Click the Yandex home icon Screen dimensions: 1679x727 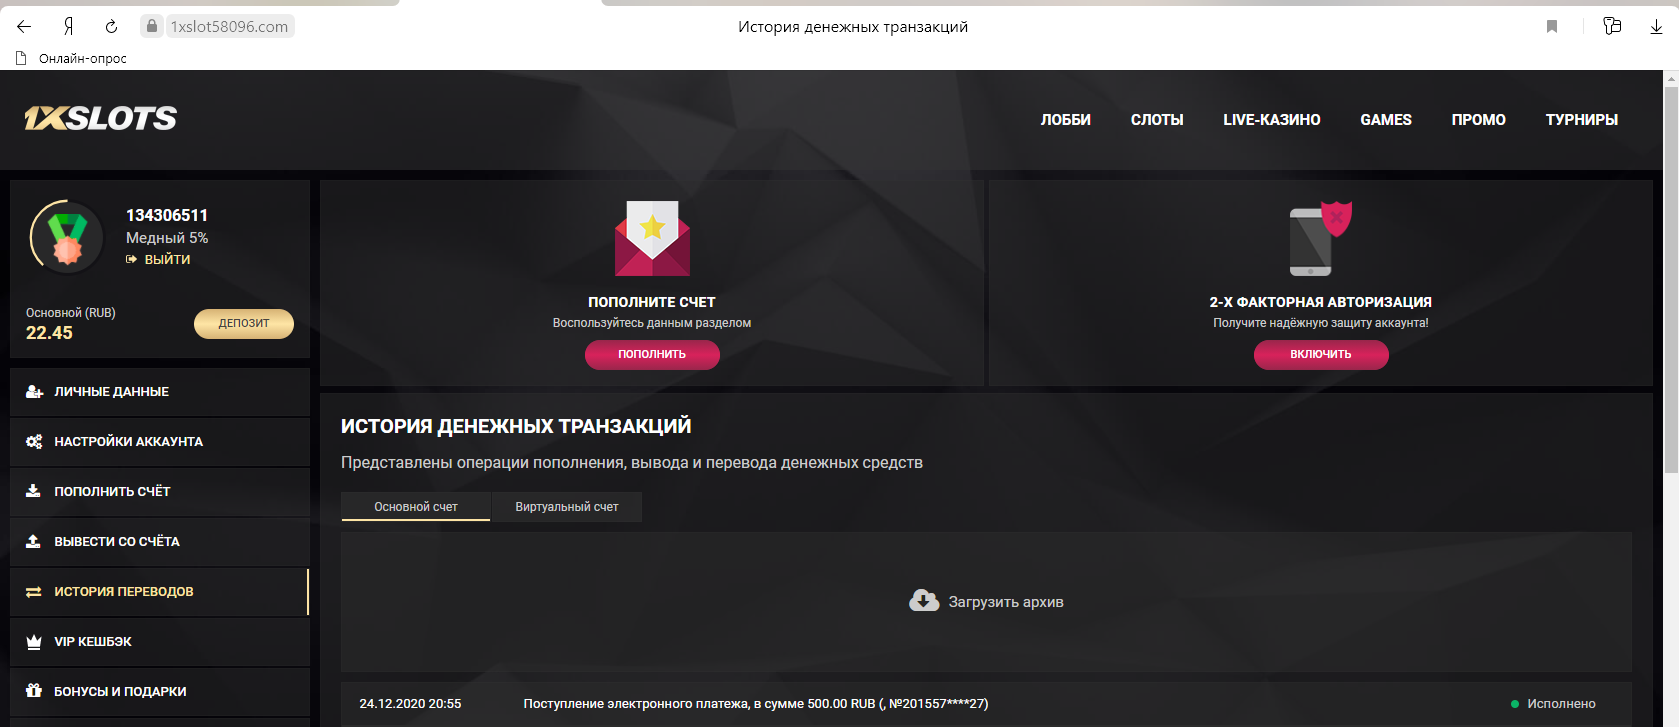69,26
